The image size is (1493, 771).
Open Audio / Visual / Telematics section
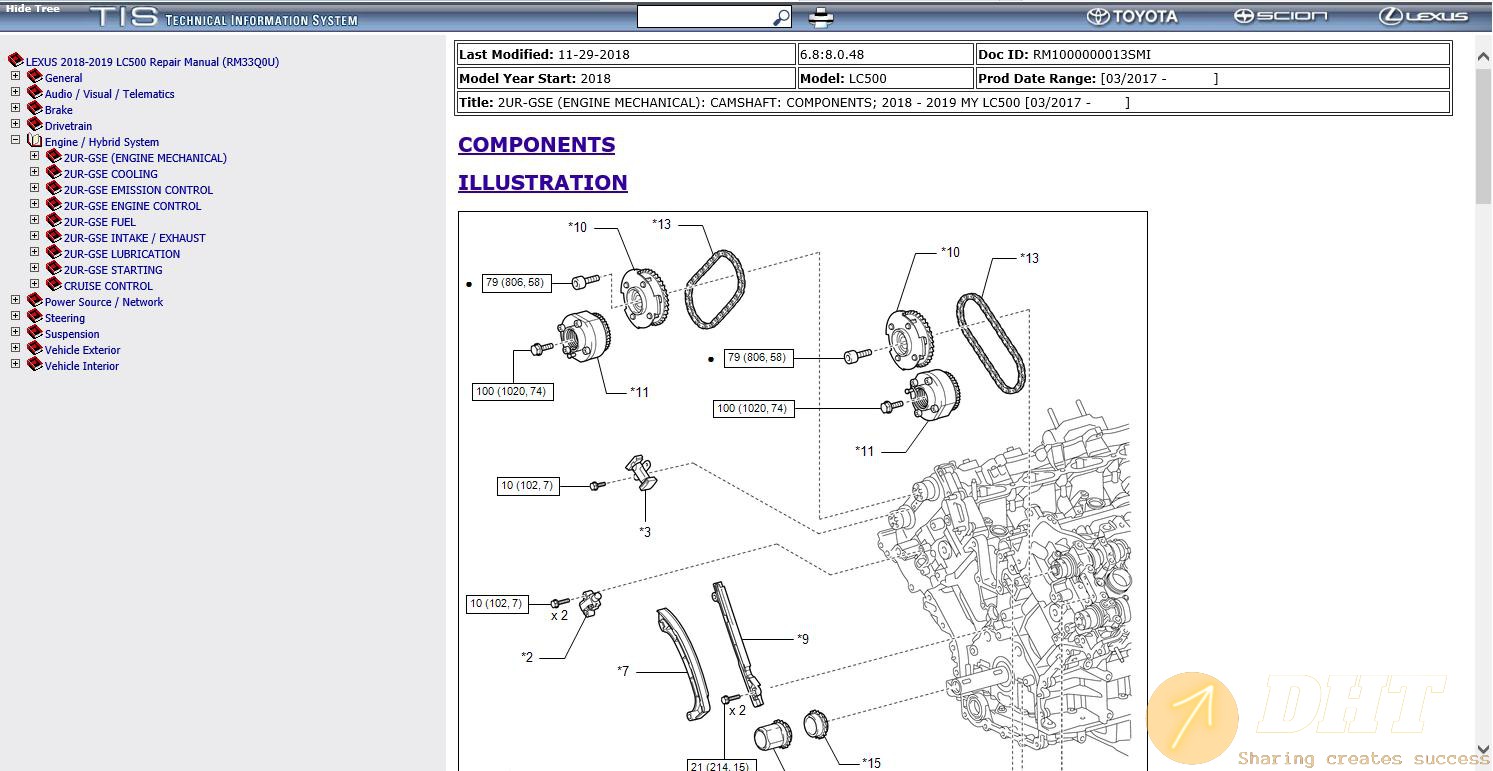109,94
